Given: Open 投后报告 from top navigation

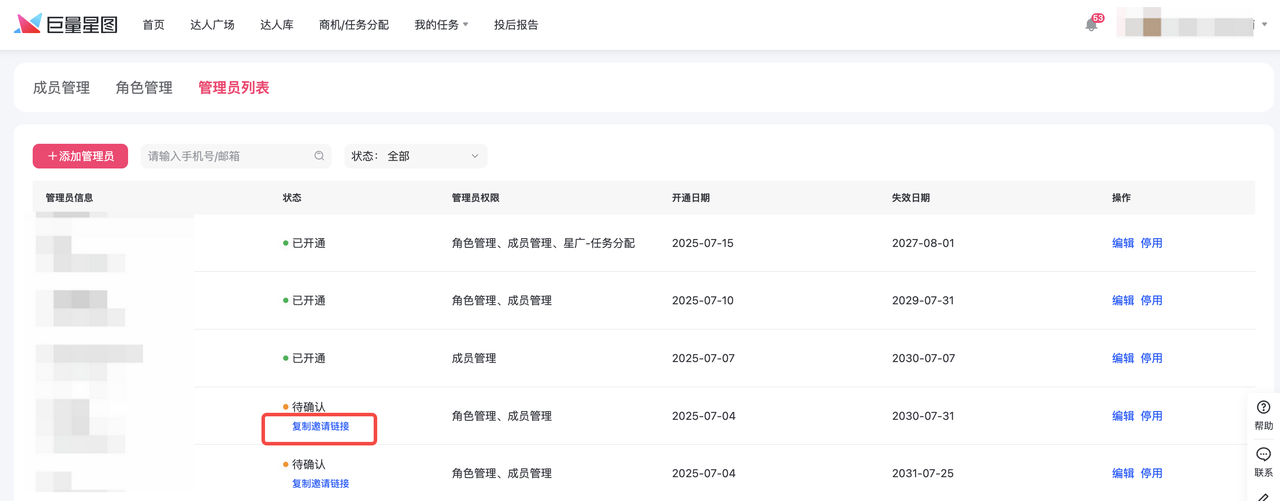Looking at the screenshot, I should (x=516, y=25).
